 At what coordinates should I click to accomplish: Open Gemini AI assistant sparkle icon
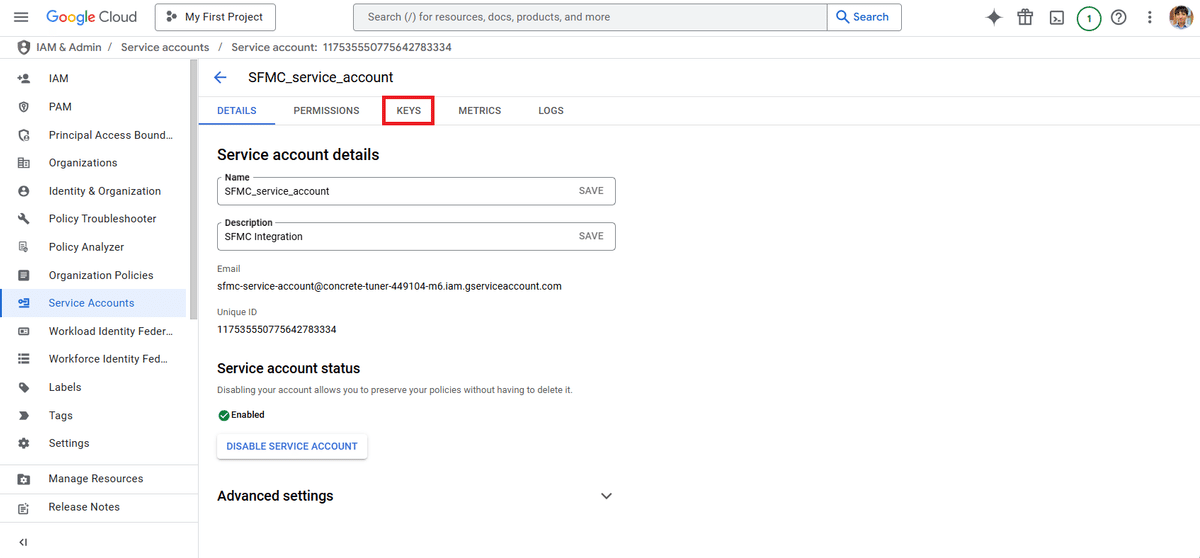pyautogui.click(x=993, y=17)
